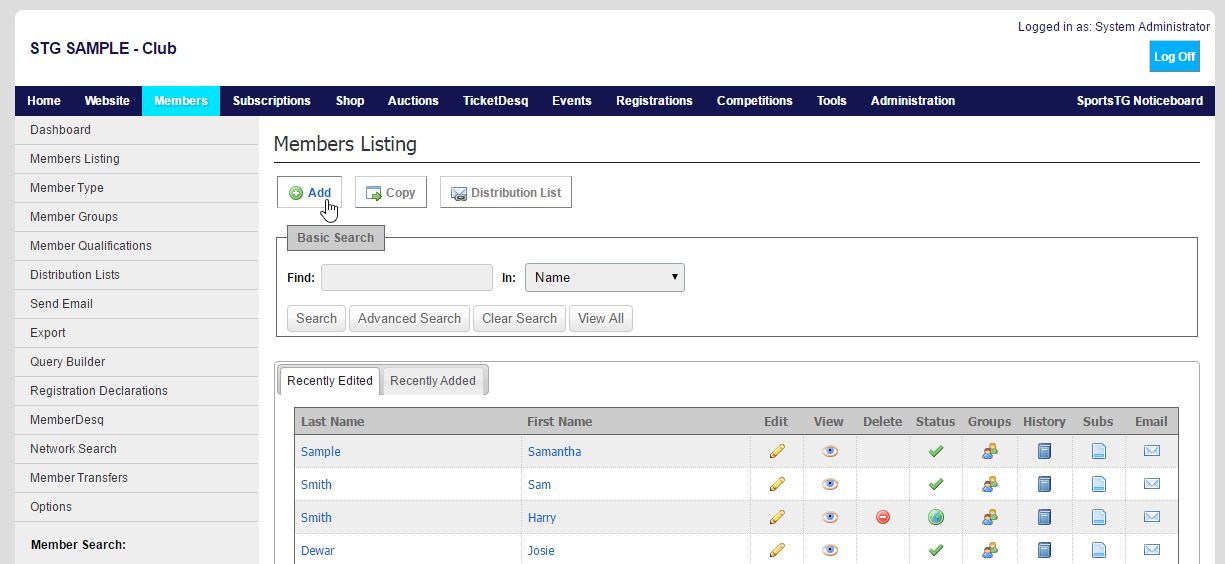Click the Find search text field
Viewport: 1225px width, 564px height.
point(407,277)
